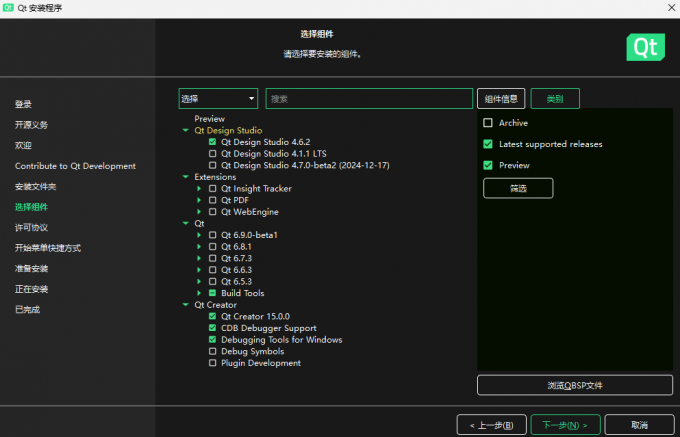Uncheck Latest supported releases filter
The height and width of the screenshot is (437, 680).
tap(488, 144)
